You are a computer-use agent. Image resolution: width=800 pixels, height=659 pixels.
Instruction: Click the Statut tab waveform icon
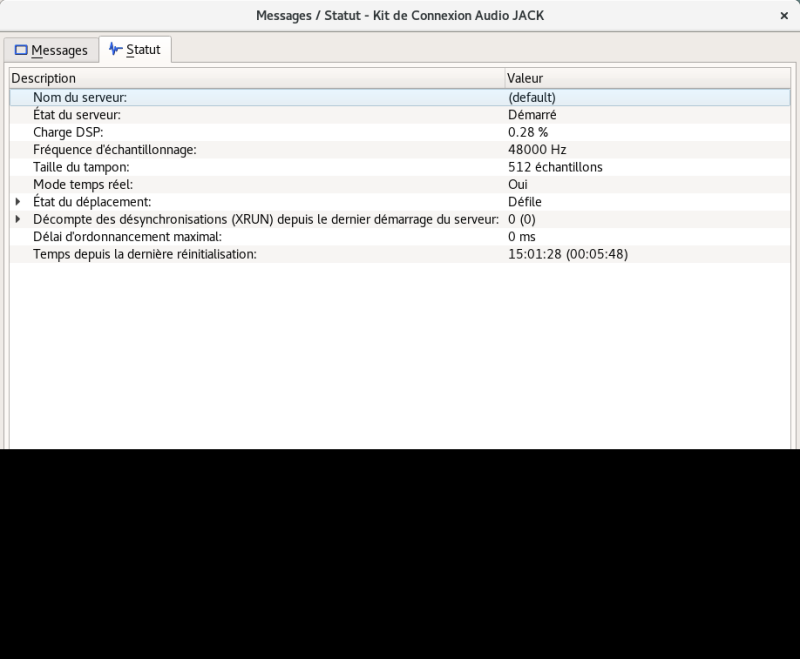pyautogui.click(x=115, y=49)
